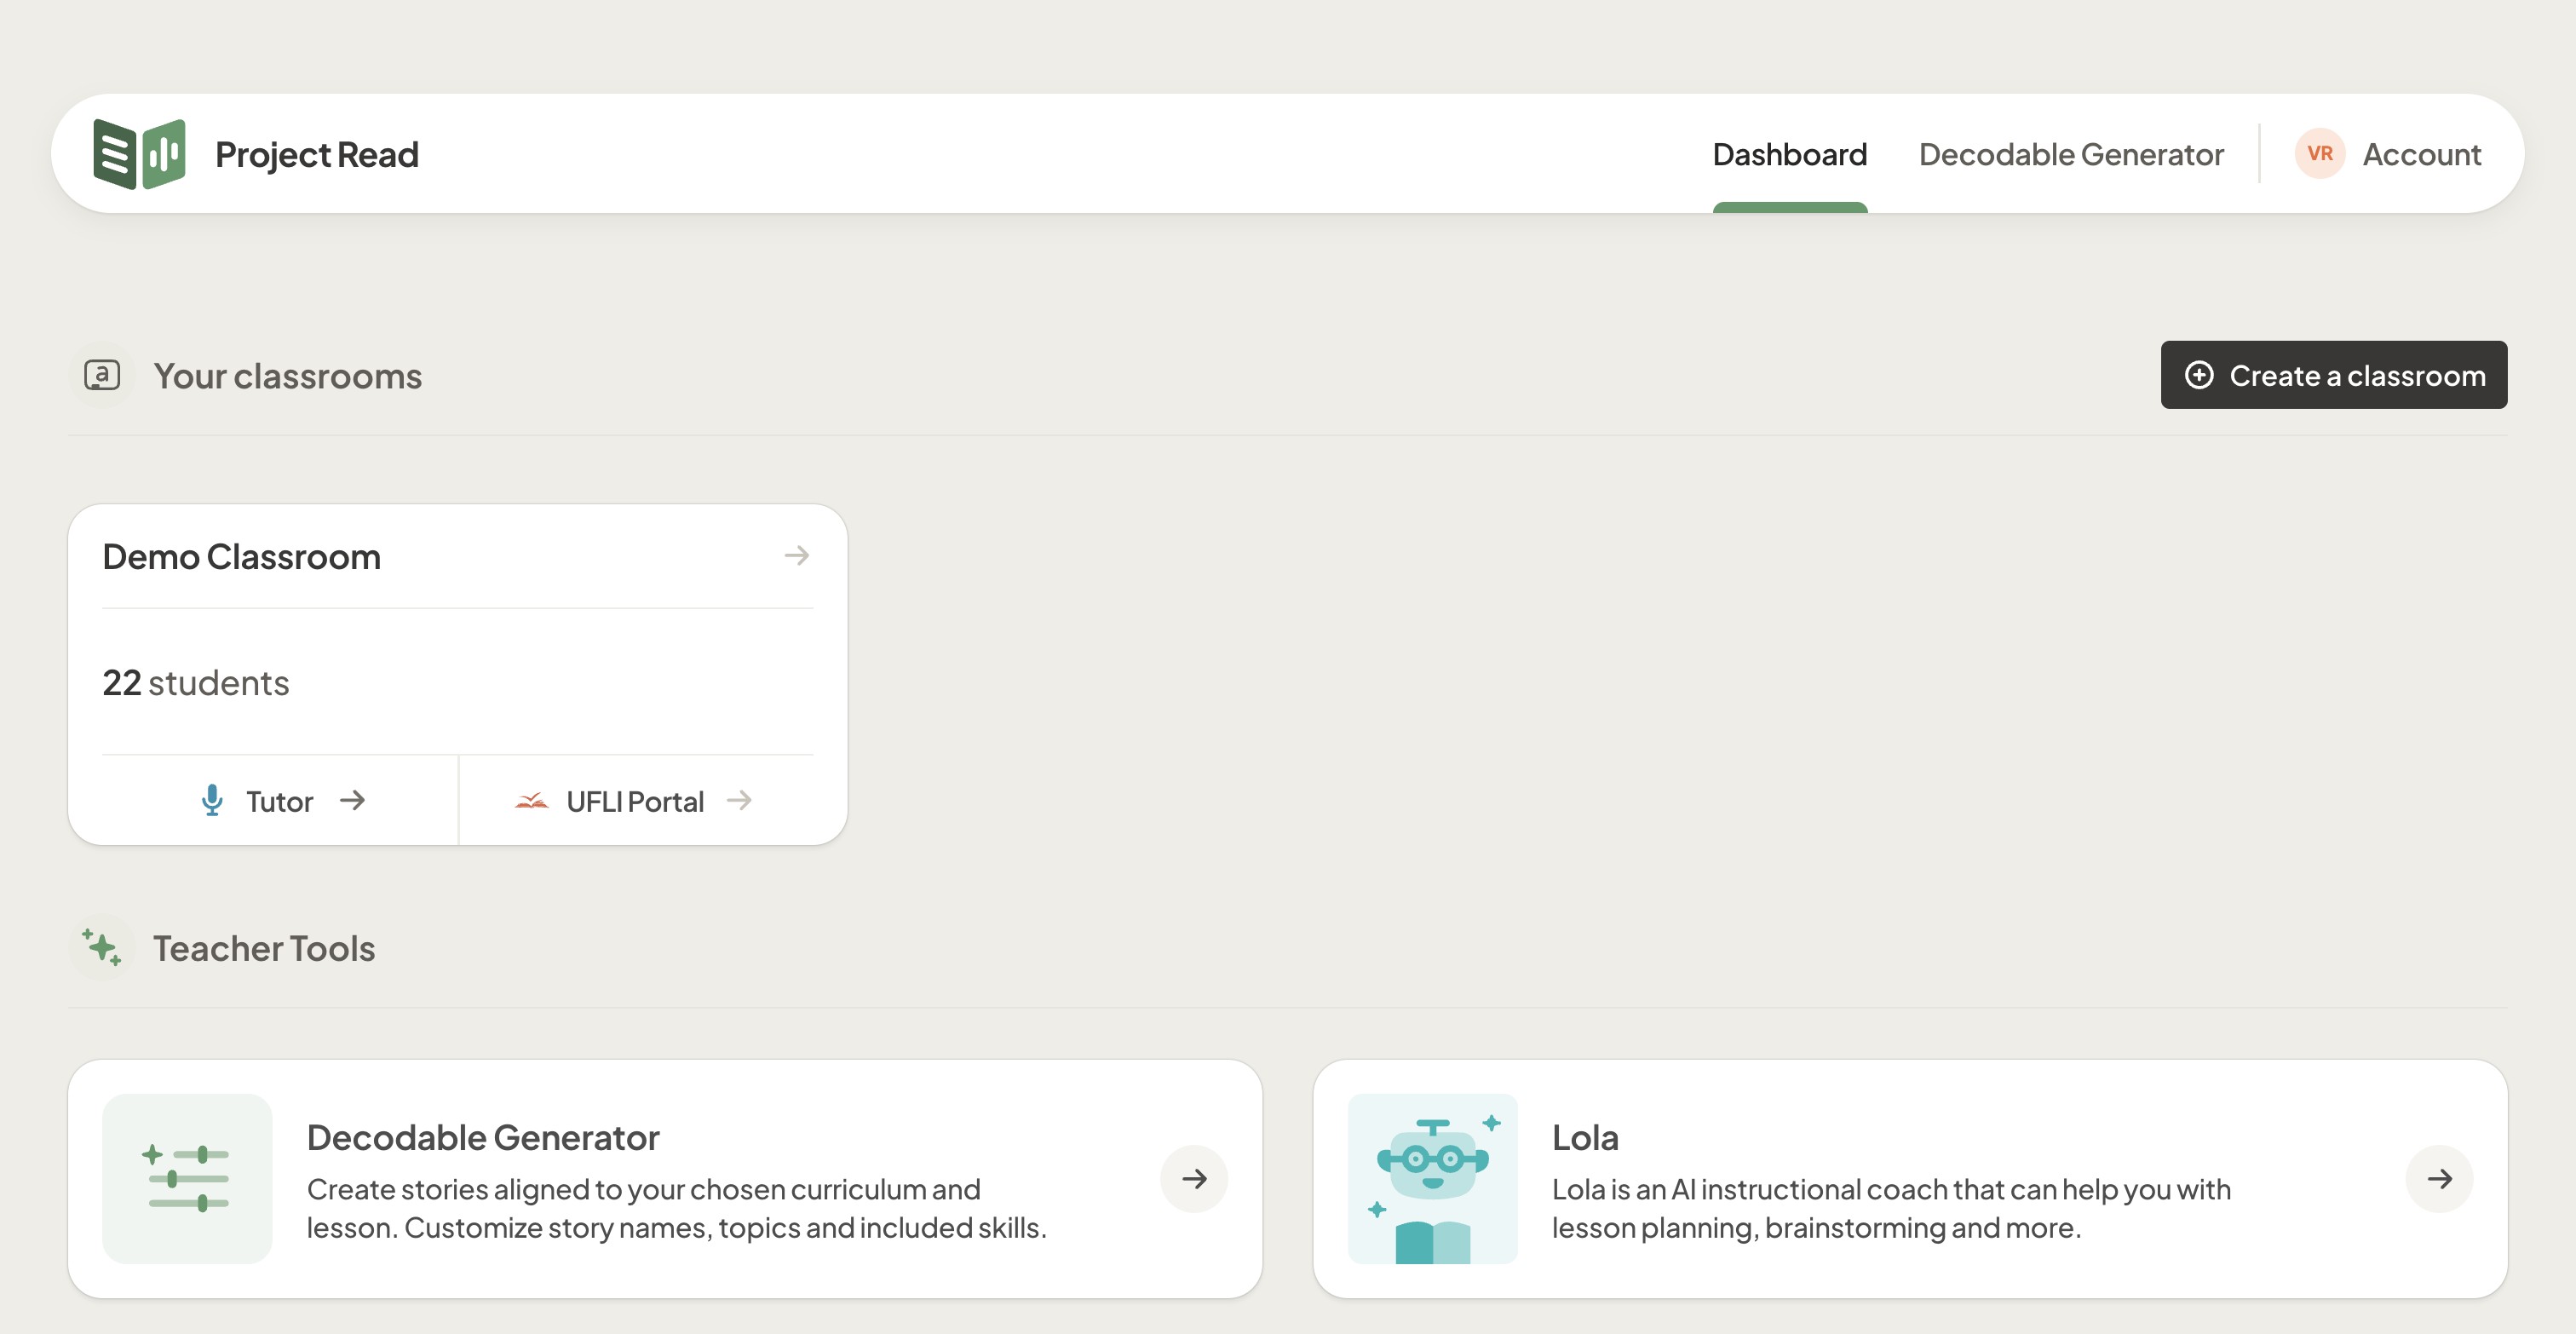
Task: Click the 22 students count
Action: pos(196,683)
